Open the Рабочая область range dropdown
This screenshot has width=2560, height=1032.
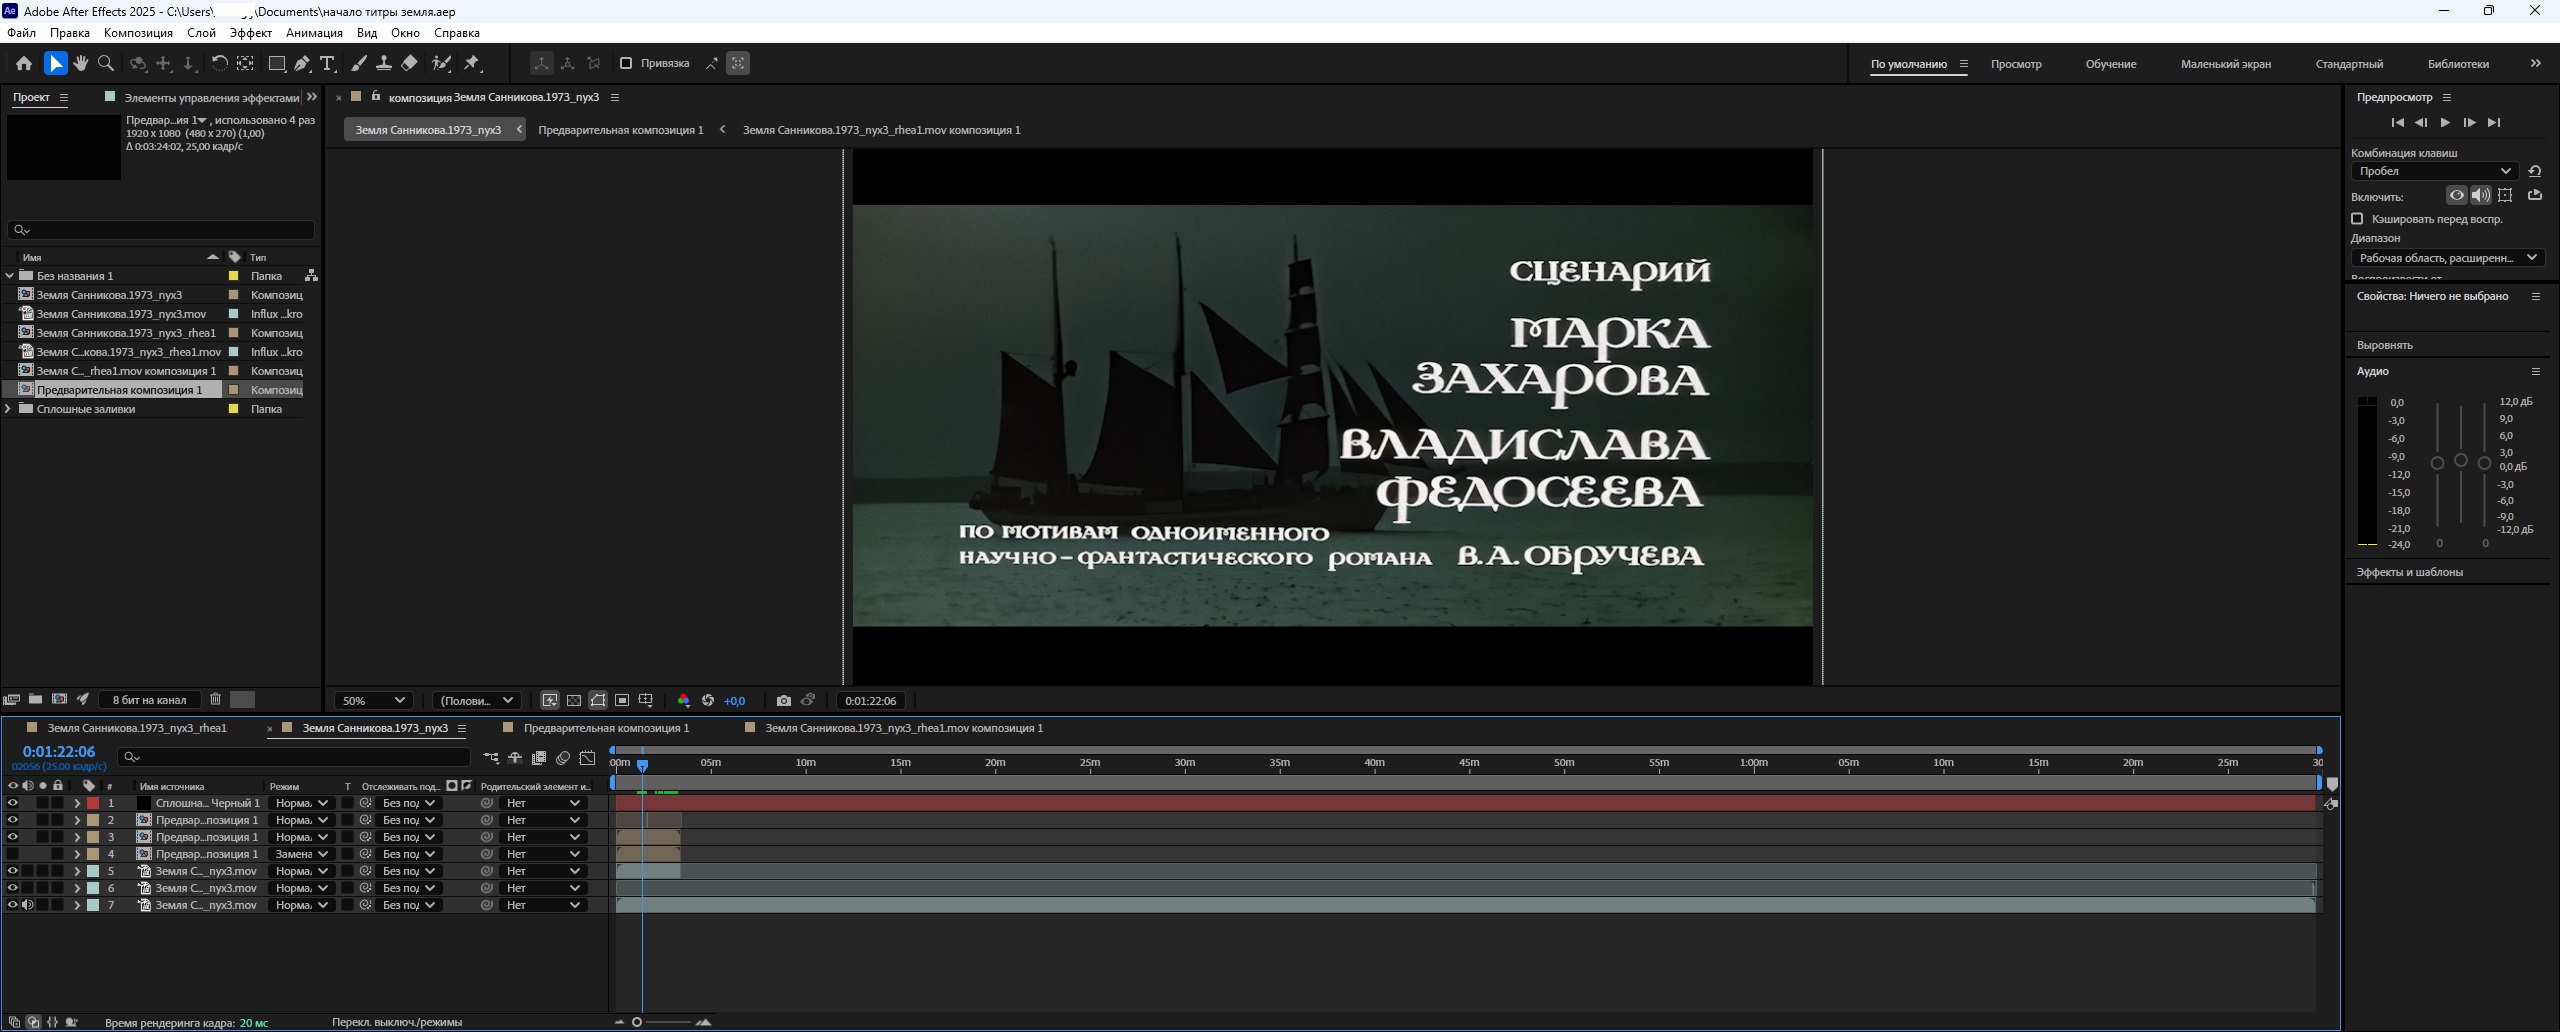(2446, 258)
